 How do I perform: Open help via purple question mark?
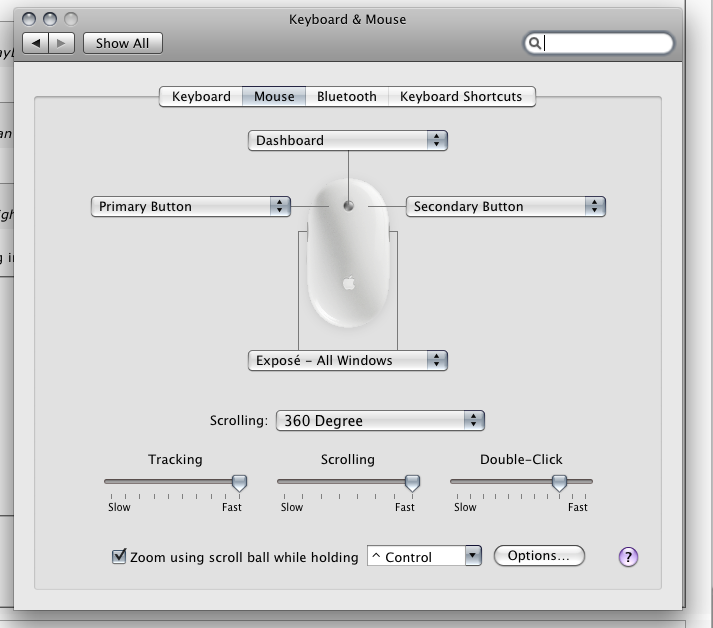click(628, 557)
